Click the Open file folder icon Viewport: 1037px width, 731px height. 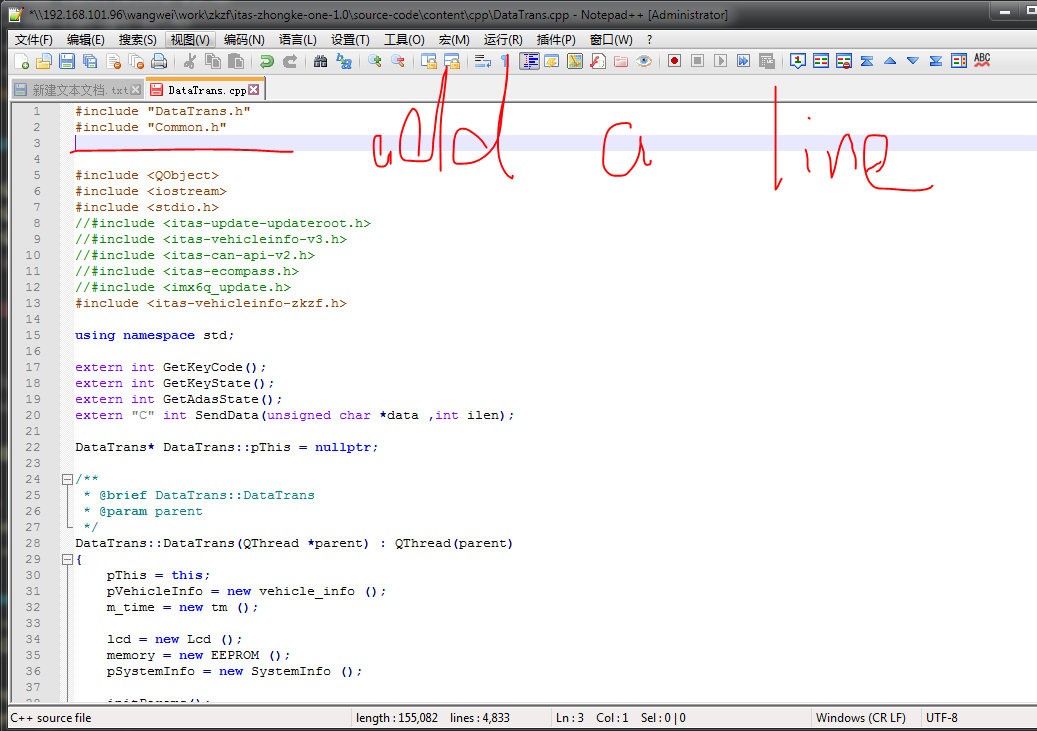[x=44, y=62]
